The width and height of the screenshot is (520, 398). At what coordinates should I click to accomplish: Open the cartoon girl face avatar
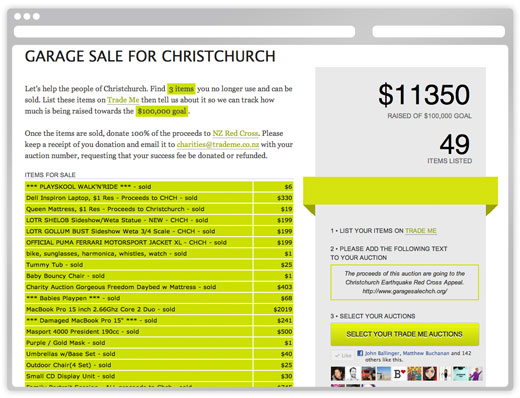coord(430,374)
